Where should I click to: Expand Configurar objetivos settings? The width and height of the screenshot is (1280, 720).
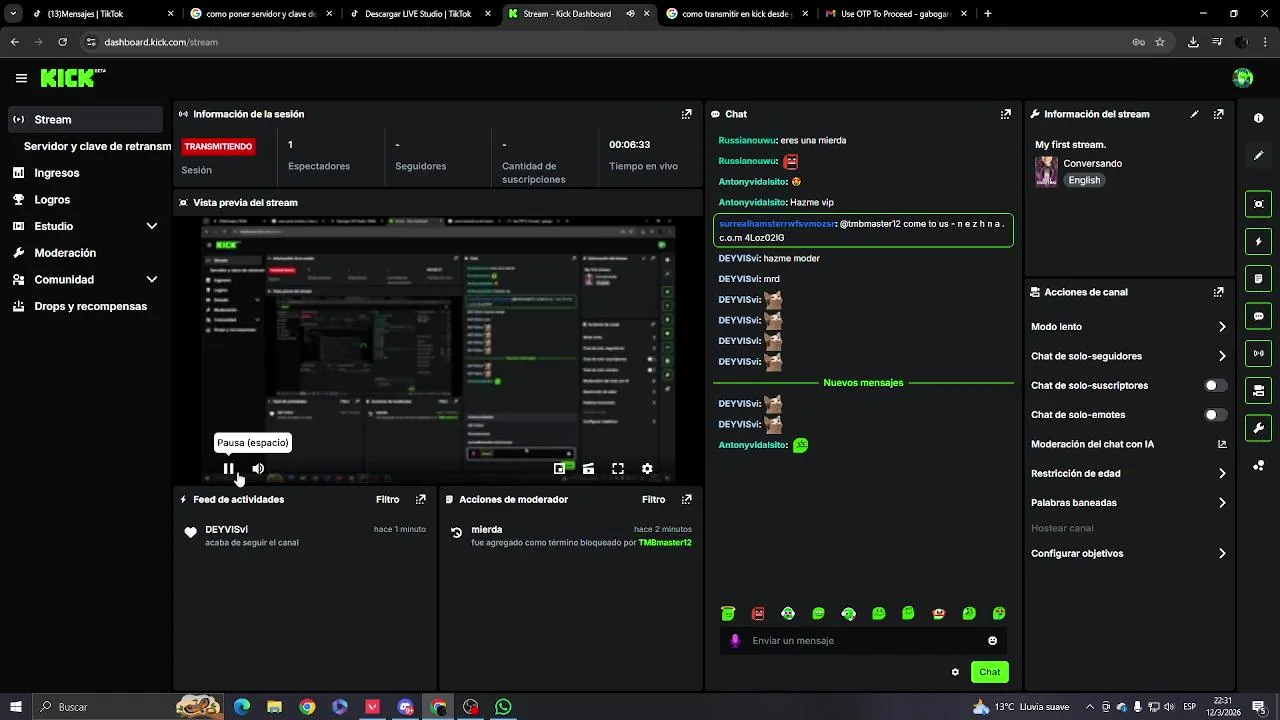[1222, 553]
